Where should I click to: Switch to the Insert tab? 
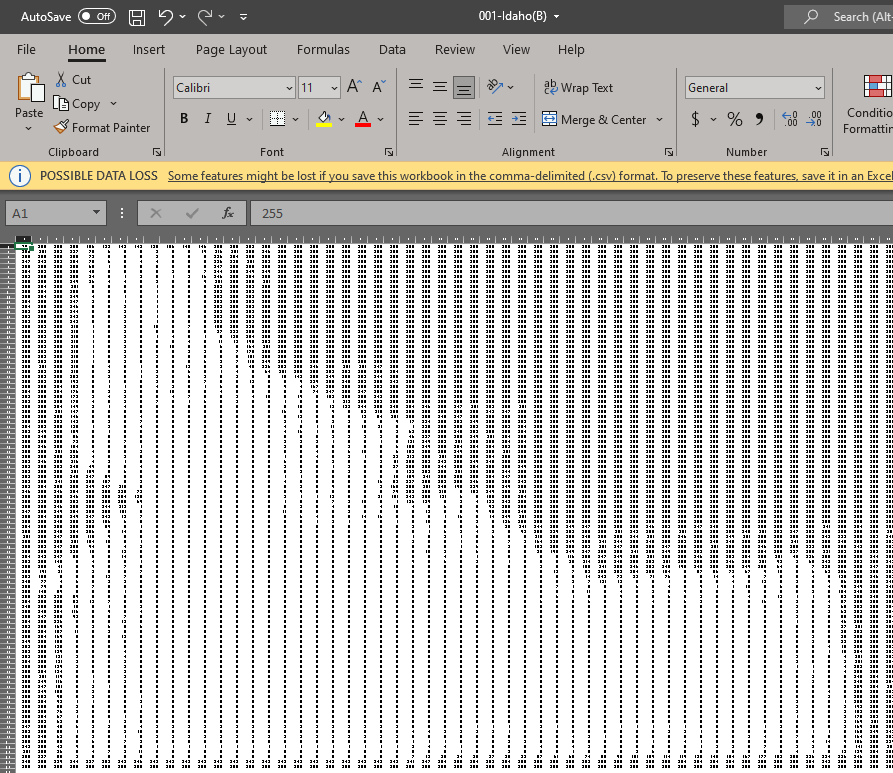click(149, 50)
